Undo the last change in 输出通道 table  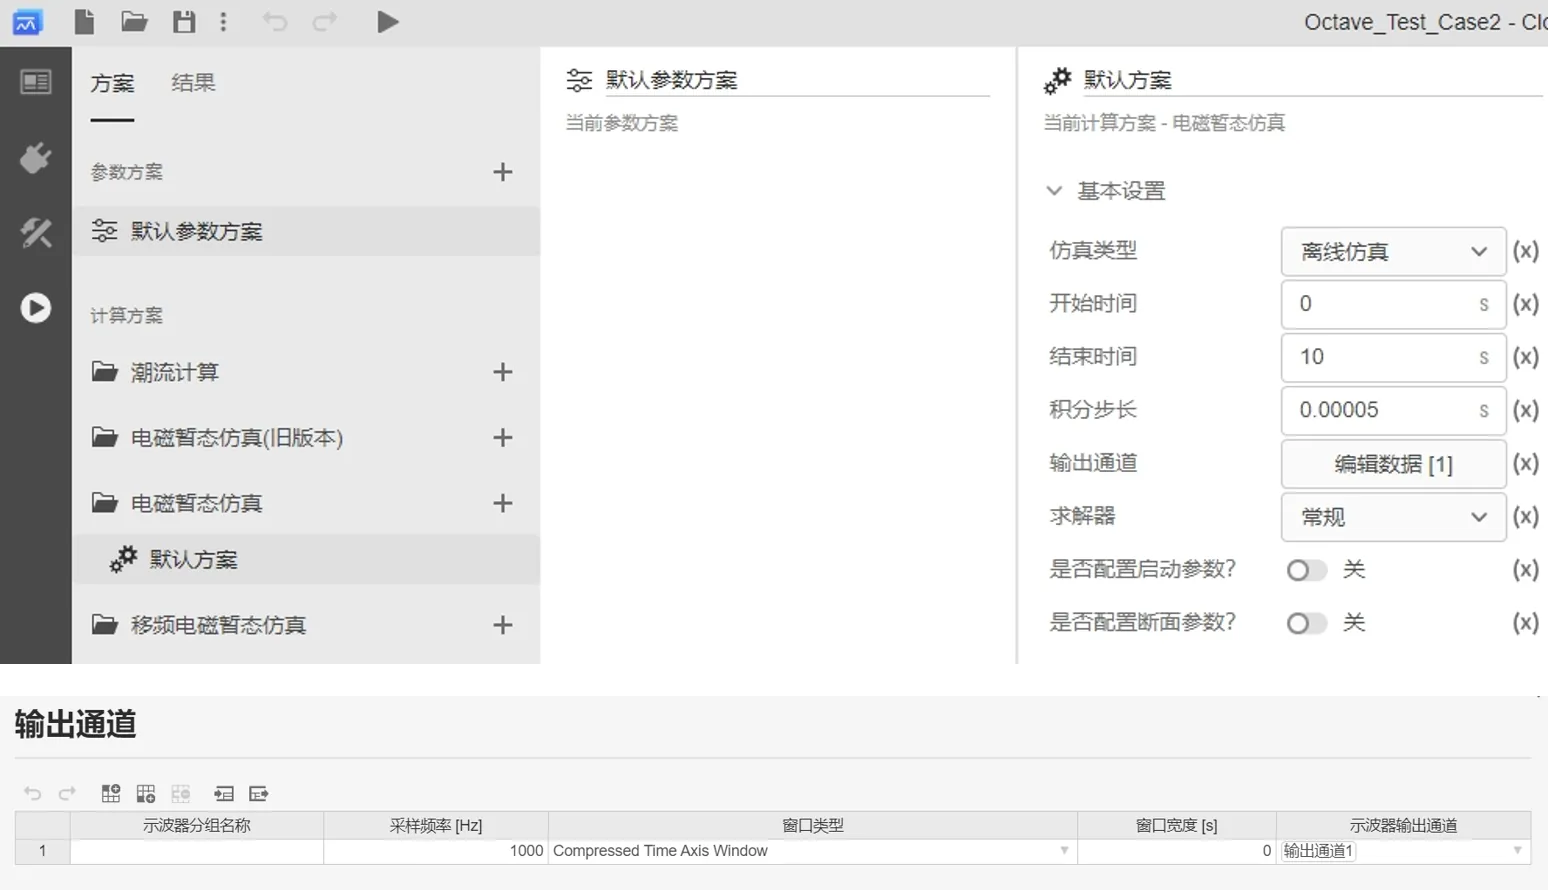(33, 793)
